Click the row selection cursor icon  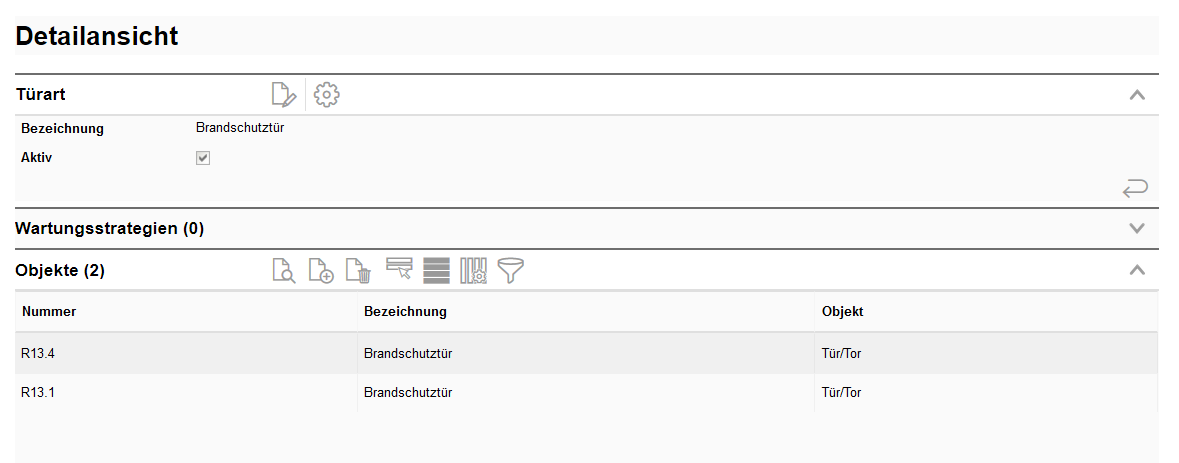pyautogui.click(x=399, y=269)
